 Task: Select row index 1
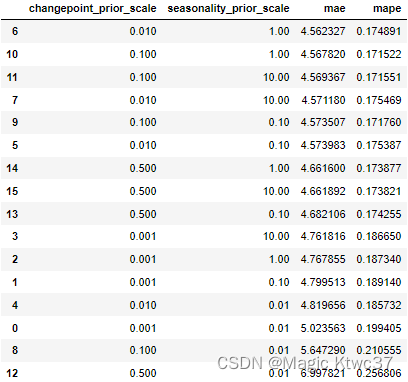[x=15, y=282]
